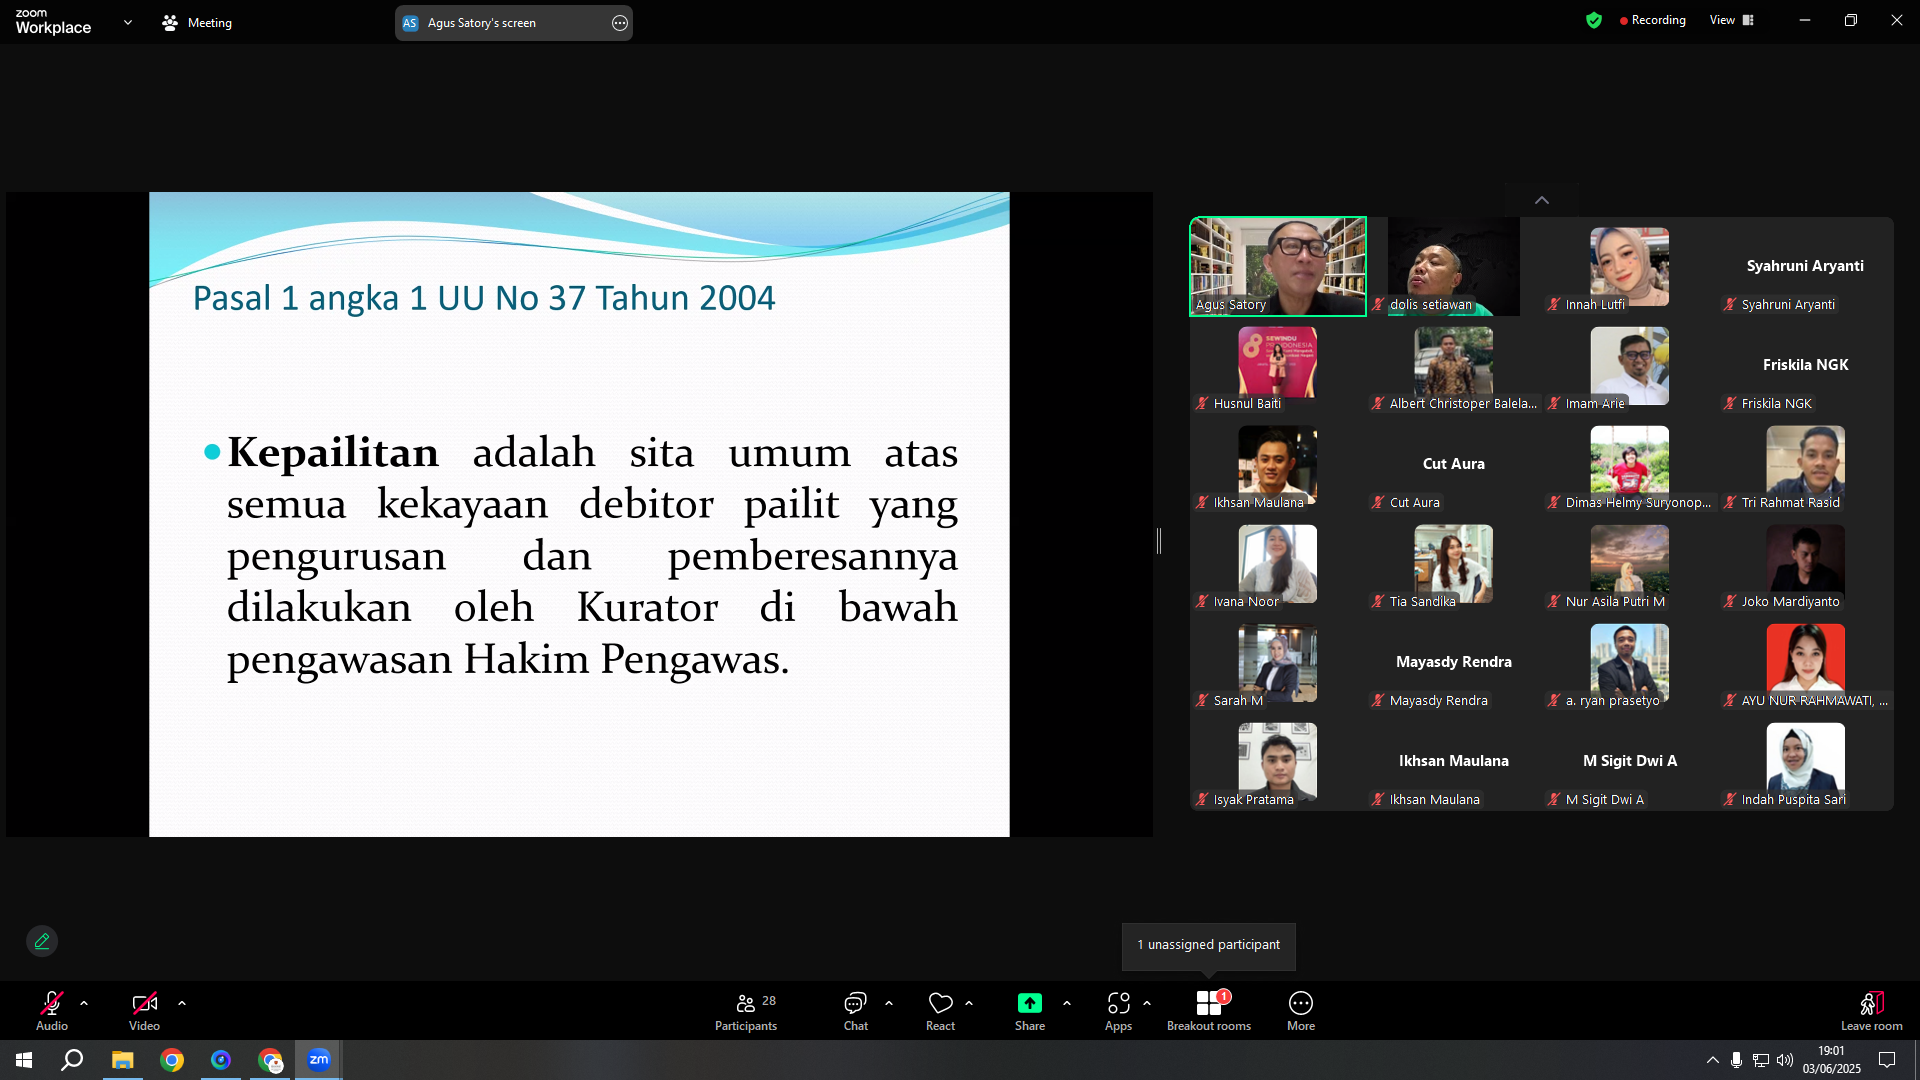Select Imam Arie participant tile

[1630, 365]
